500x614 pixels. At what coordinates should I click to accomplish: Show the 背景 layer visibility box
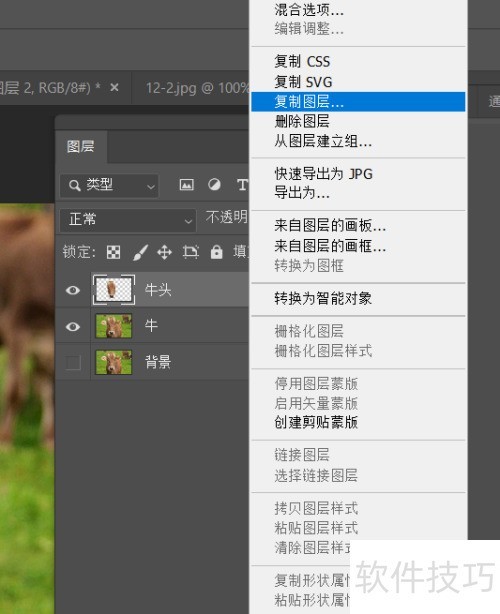tap(73, 363)
